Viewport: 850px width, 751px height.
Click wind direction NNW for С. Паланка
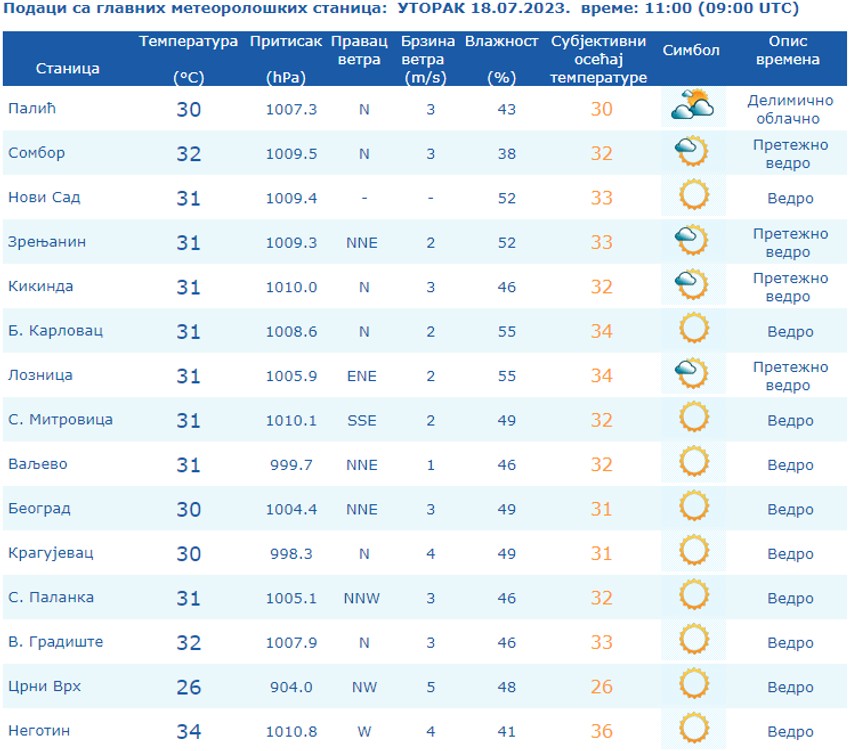[x=362, y=598]
